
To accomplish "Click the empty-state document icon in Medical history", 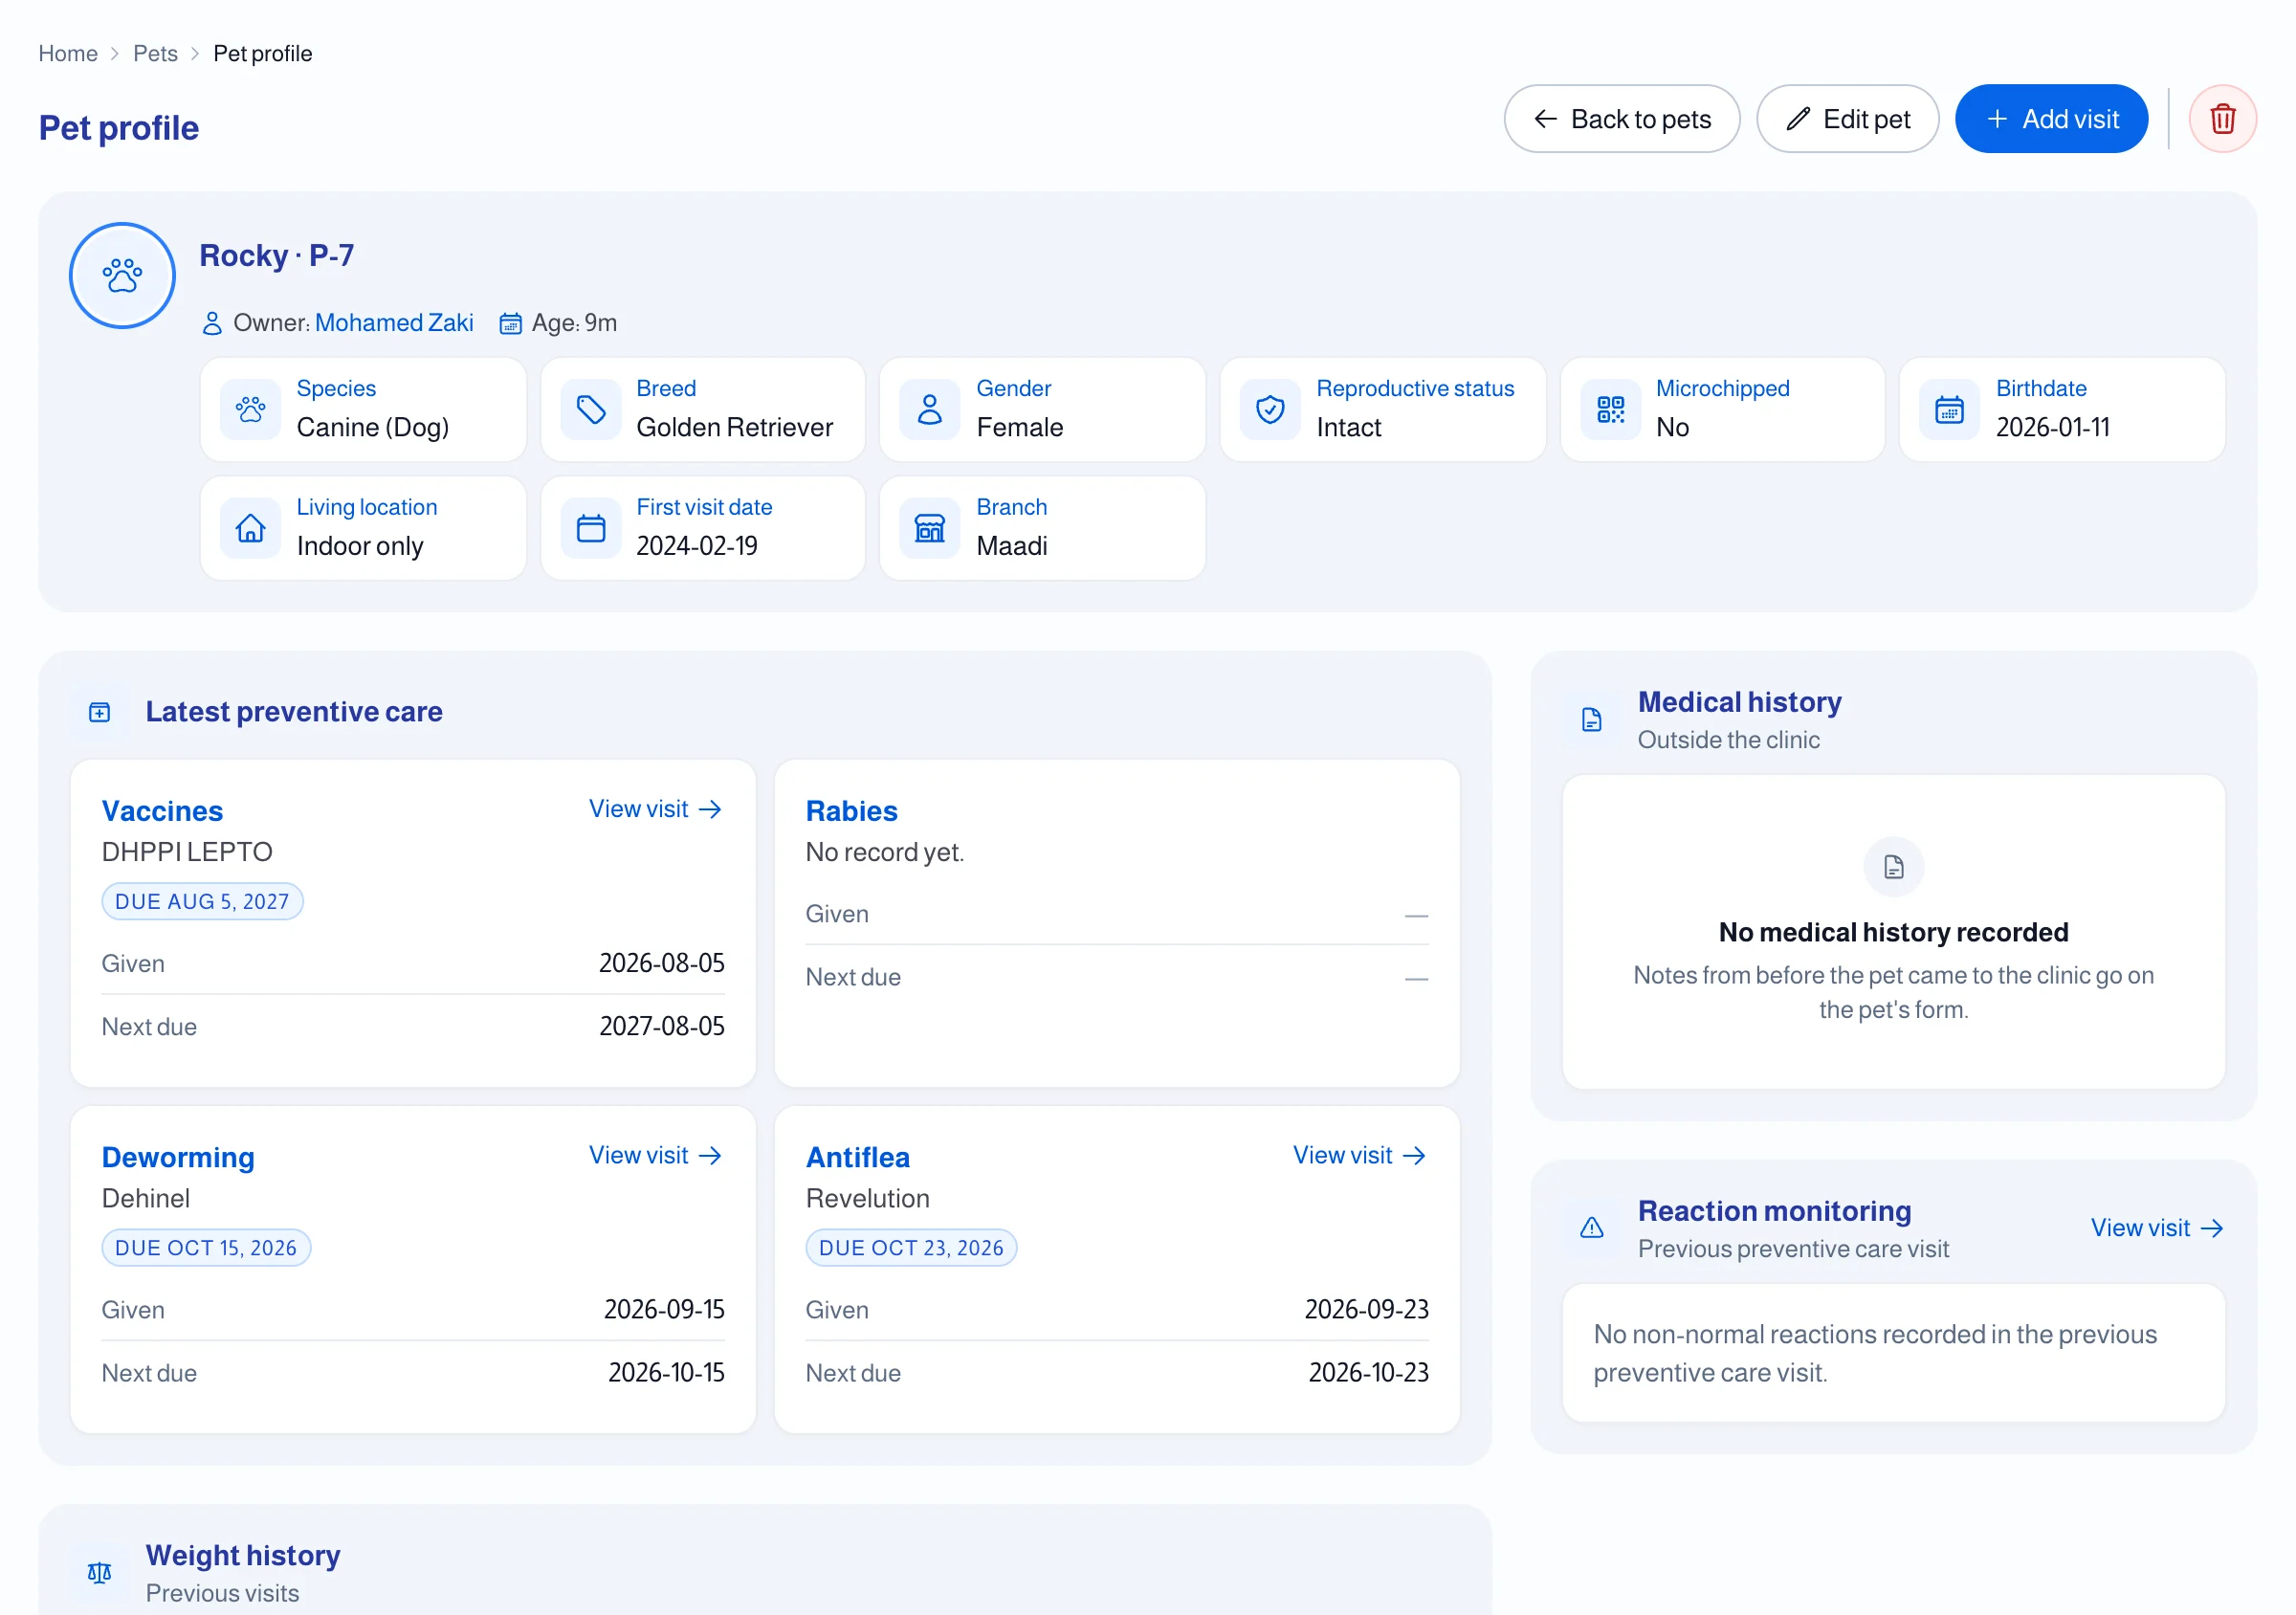I will point(1894,867).
